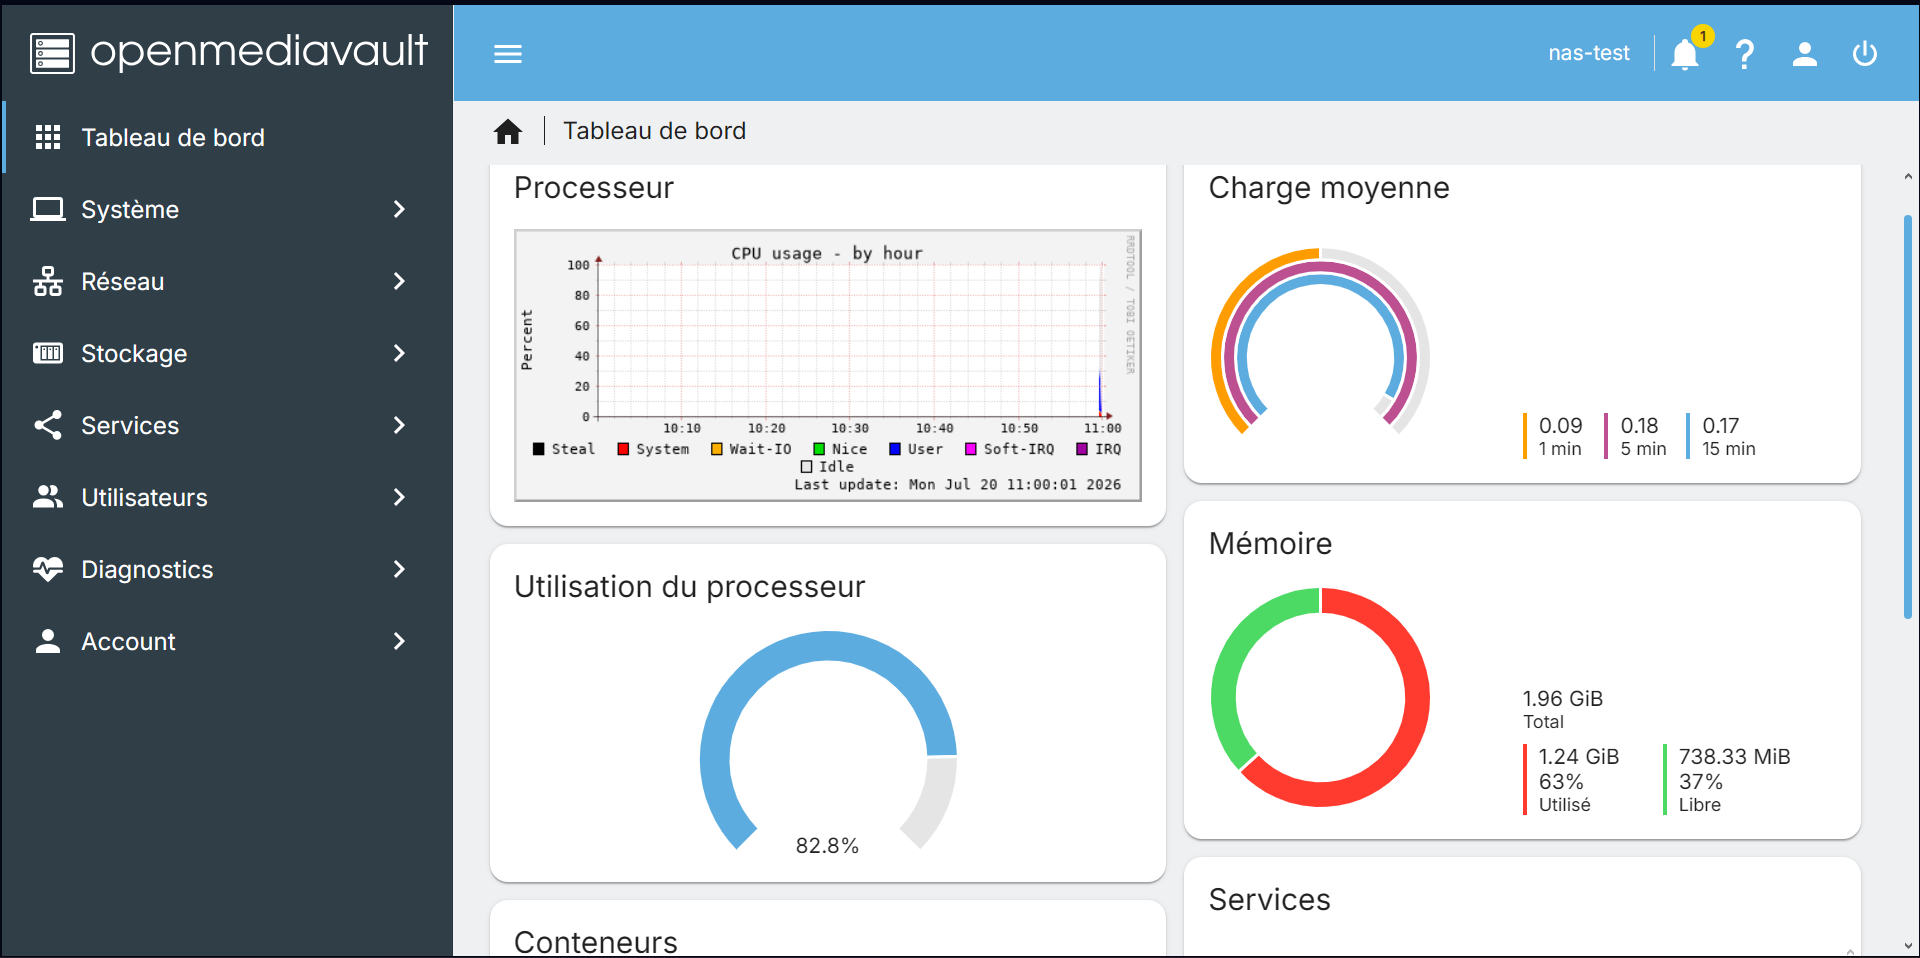Click the scrollbar up arrow
Viewport: 1920px width, 958px height.
tap(1908, 177)
